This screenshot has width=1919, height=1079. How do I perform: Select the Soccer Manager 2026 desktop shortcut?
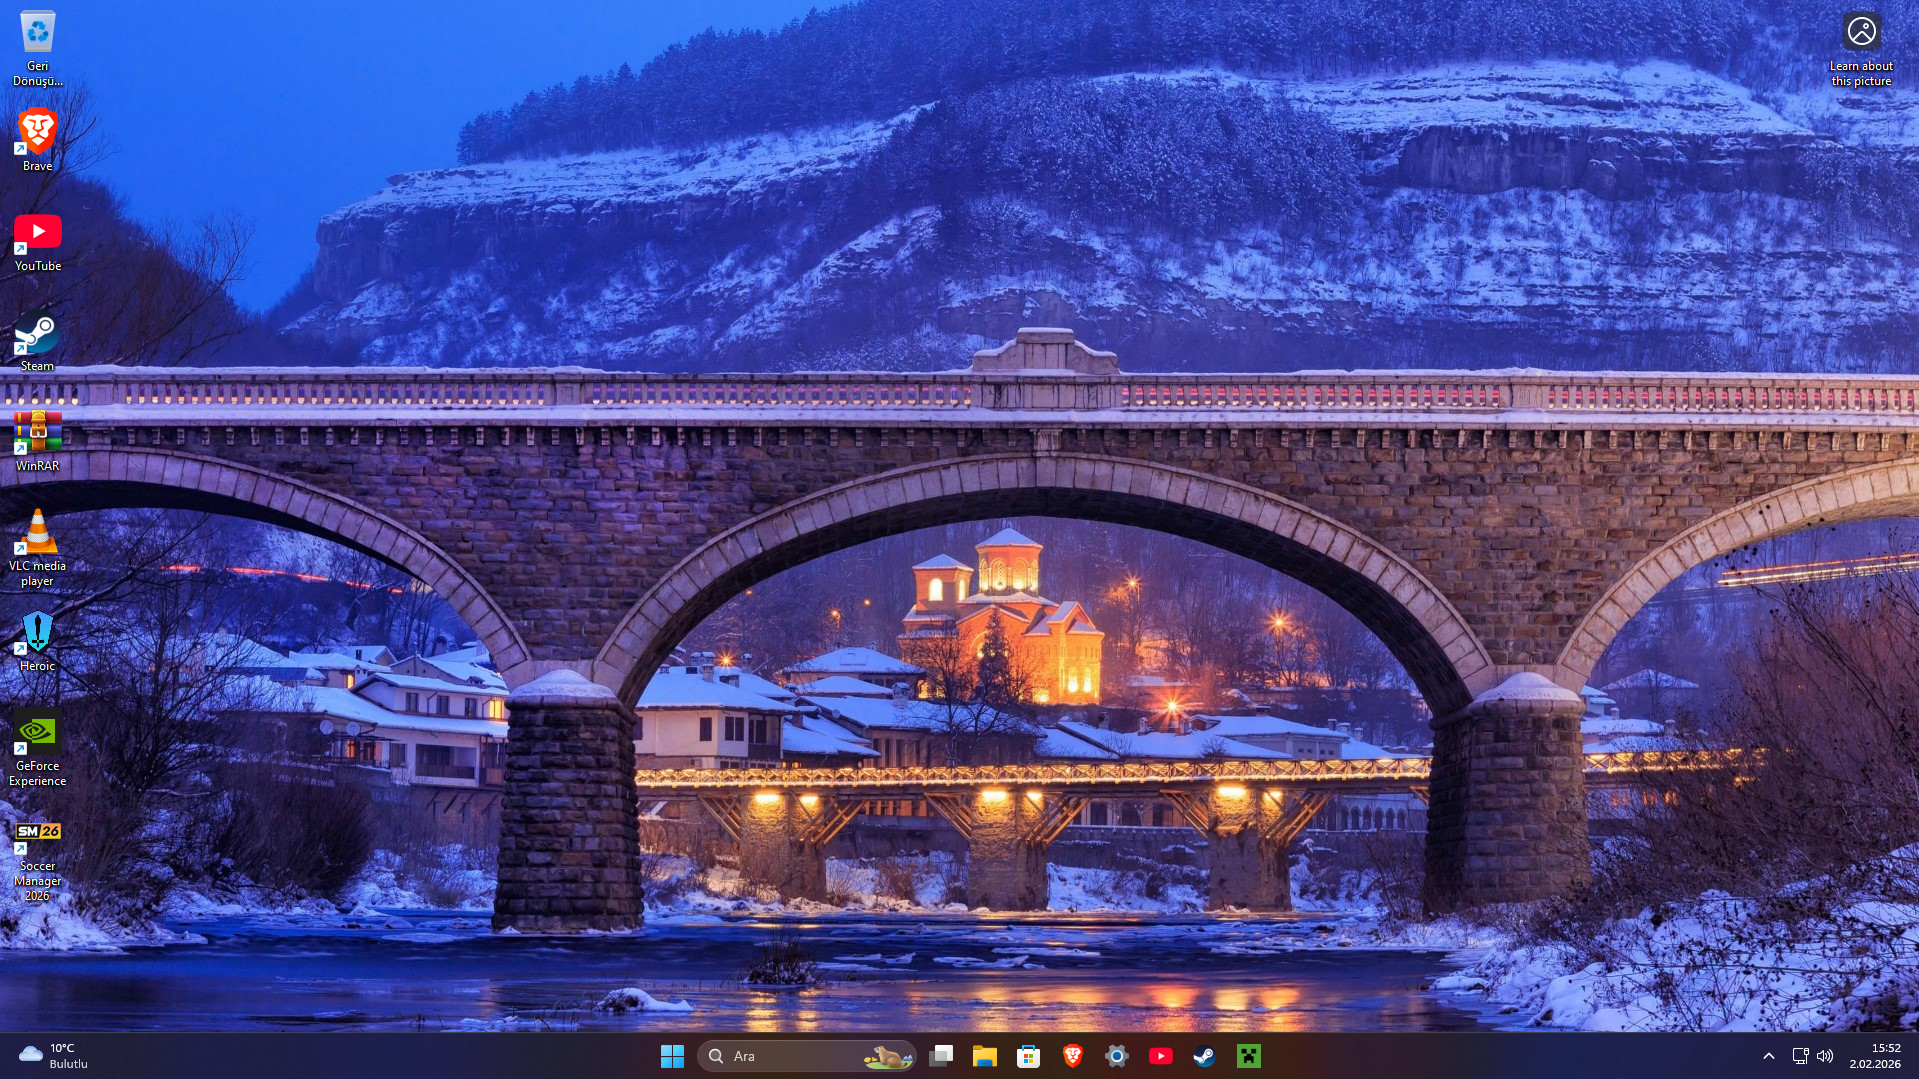(37, 860)
